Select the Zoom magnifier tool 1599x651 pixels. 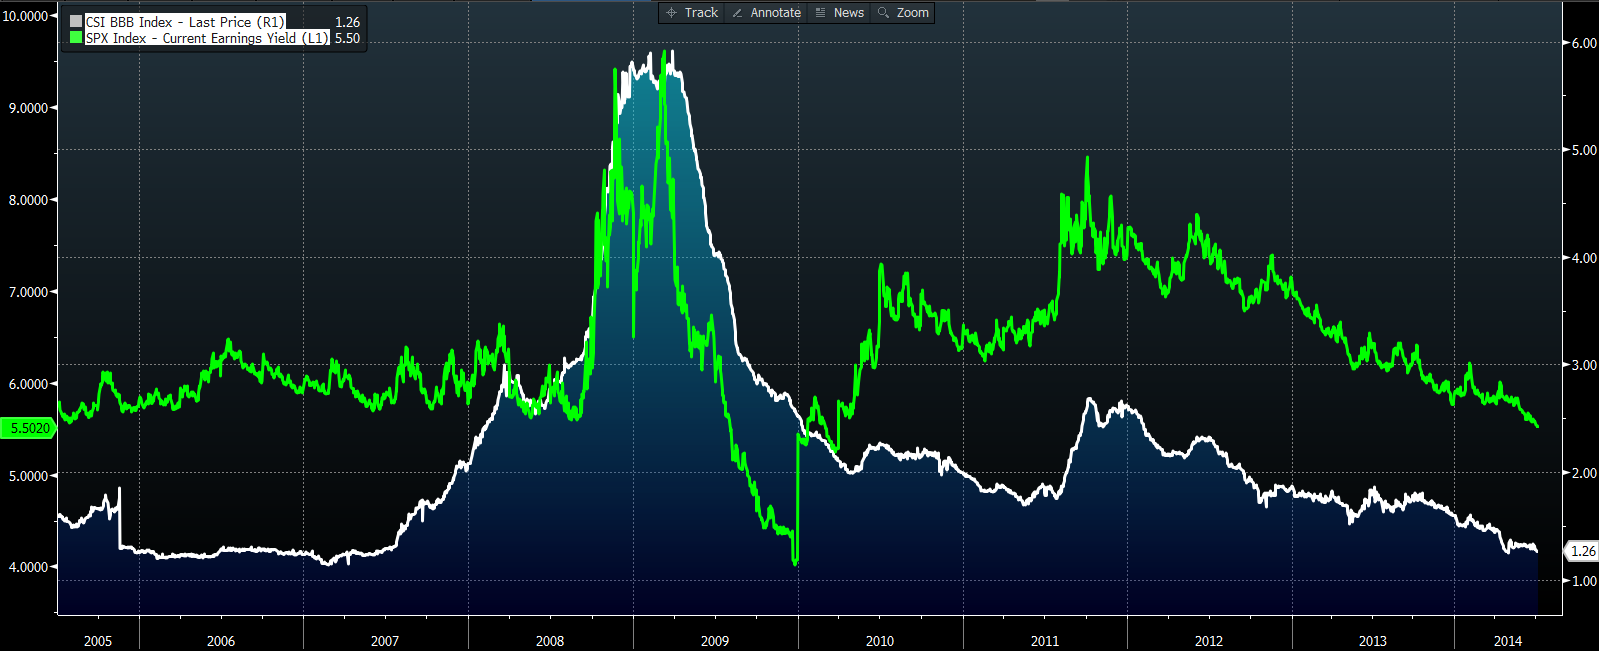(x=904, y=13)
